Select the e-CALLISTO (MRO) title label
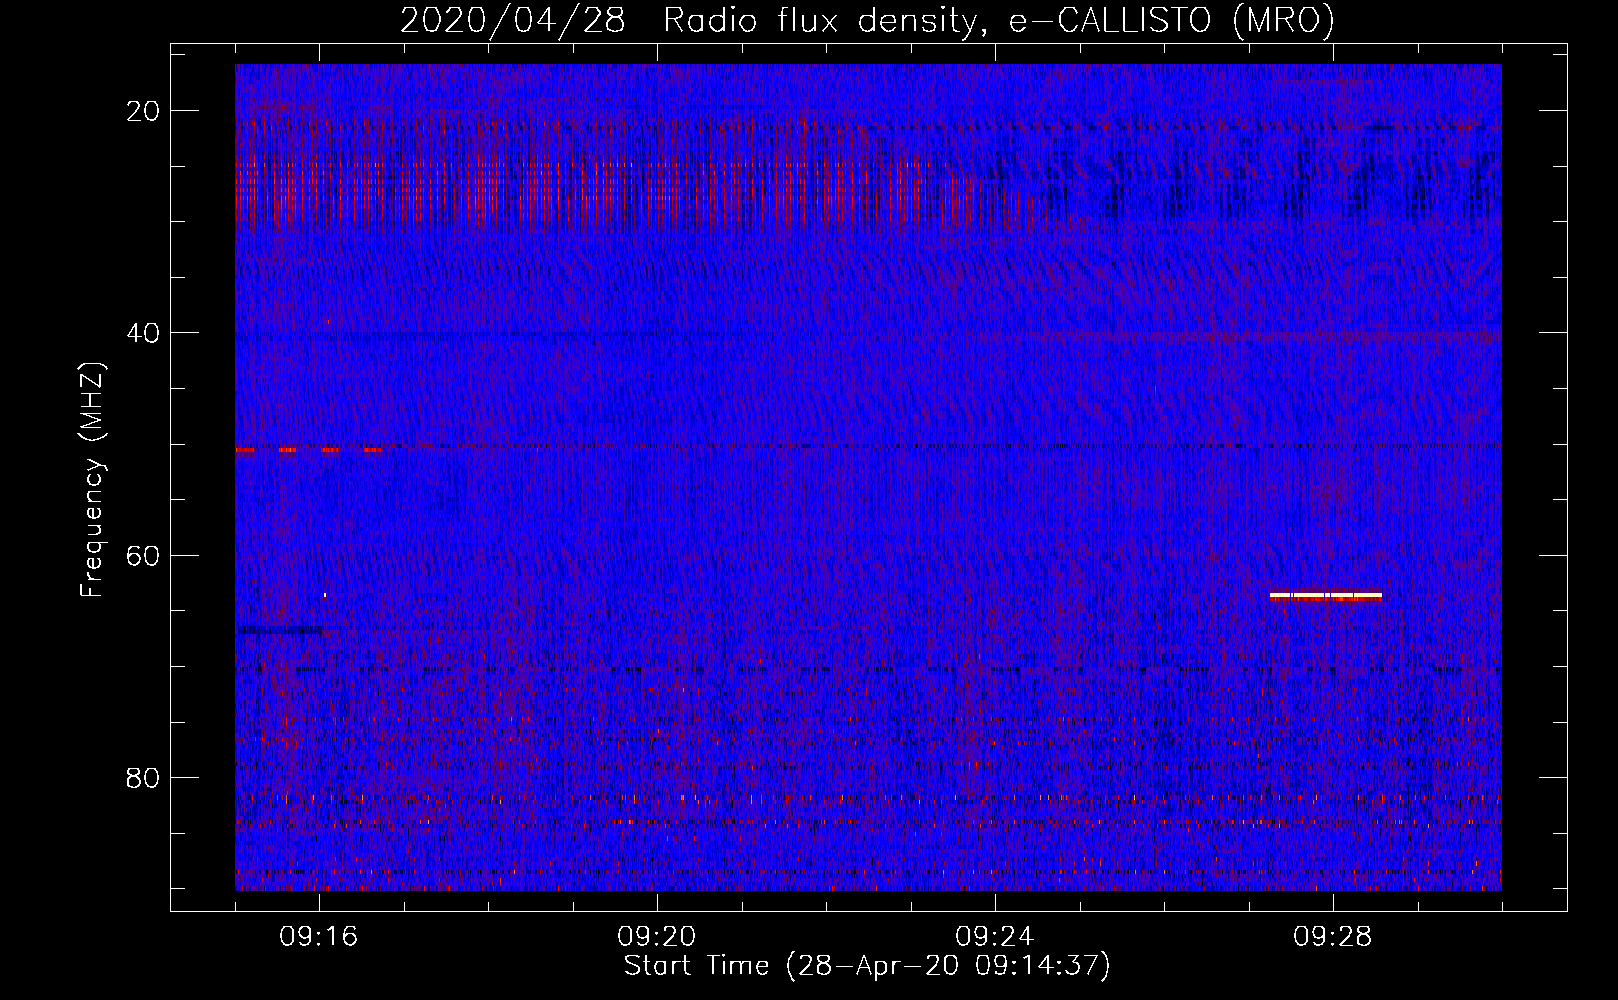This screenshot has height=1000, width=1618. coord(1171,21)
